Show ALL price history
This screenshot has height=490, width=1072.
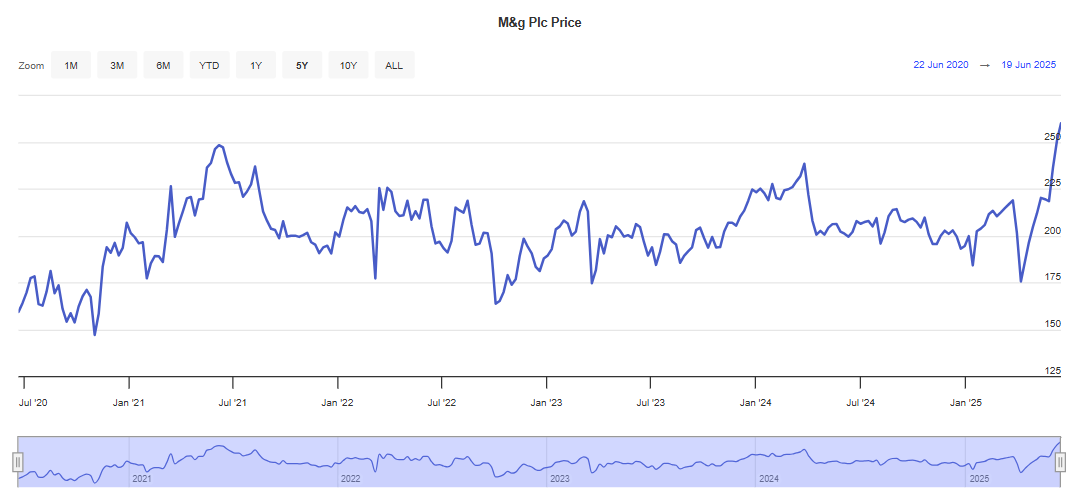[x=394, y=65]
